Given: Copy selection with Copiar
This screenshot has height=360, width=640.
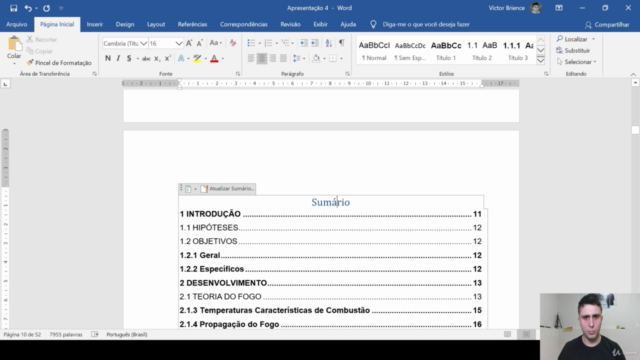Looking at the screenshot, I should click(40, 51).
